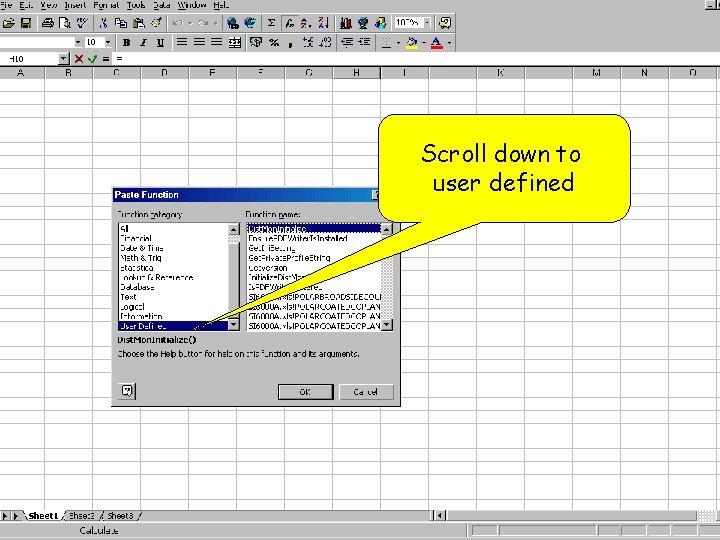Click Decrease Decimal icon
The width and height of the screenshot is (720, 540).
pos(325,43)
